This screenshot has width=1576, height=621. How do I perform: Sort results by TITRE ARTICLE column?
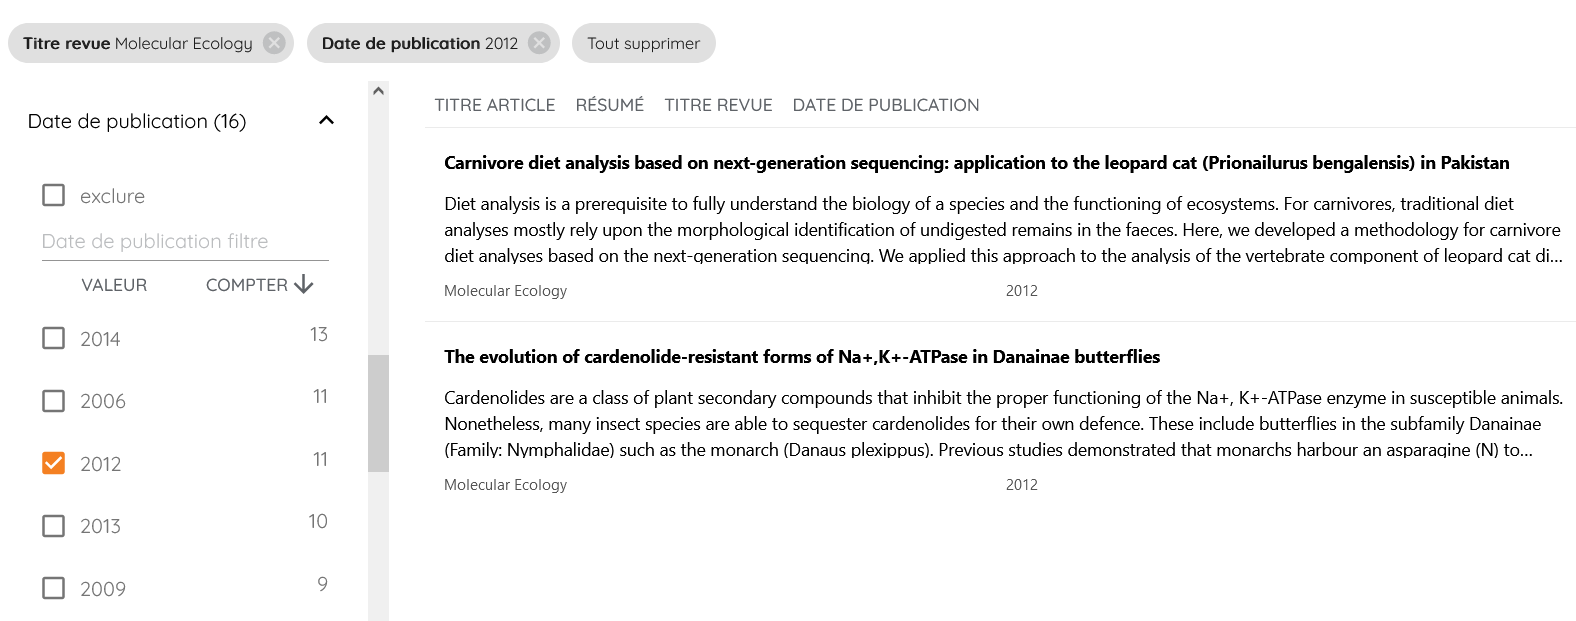(x=494, y=105)
